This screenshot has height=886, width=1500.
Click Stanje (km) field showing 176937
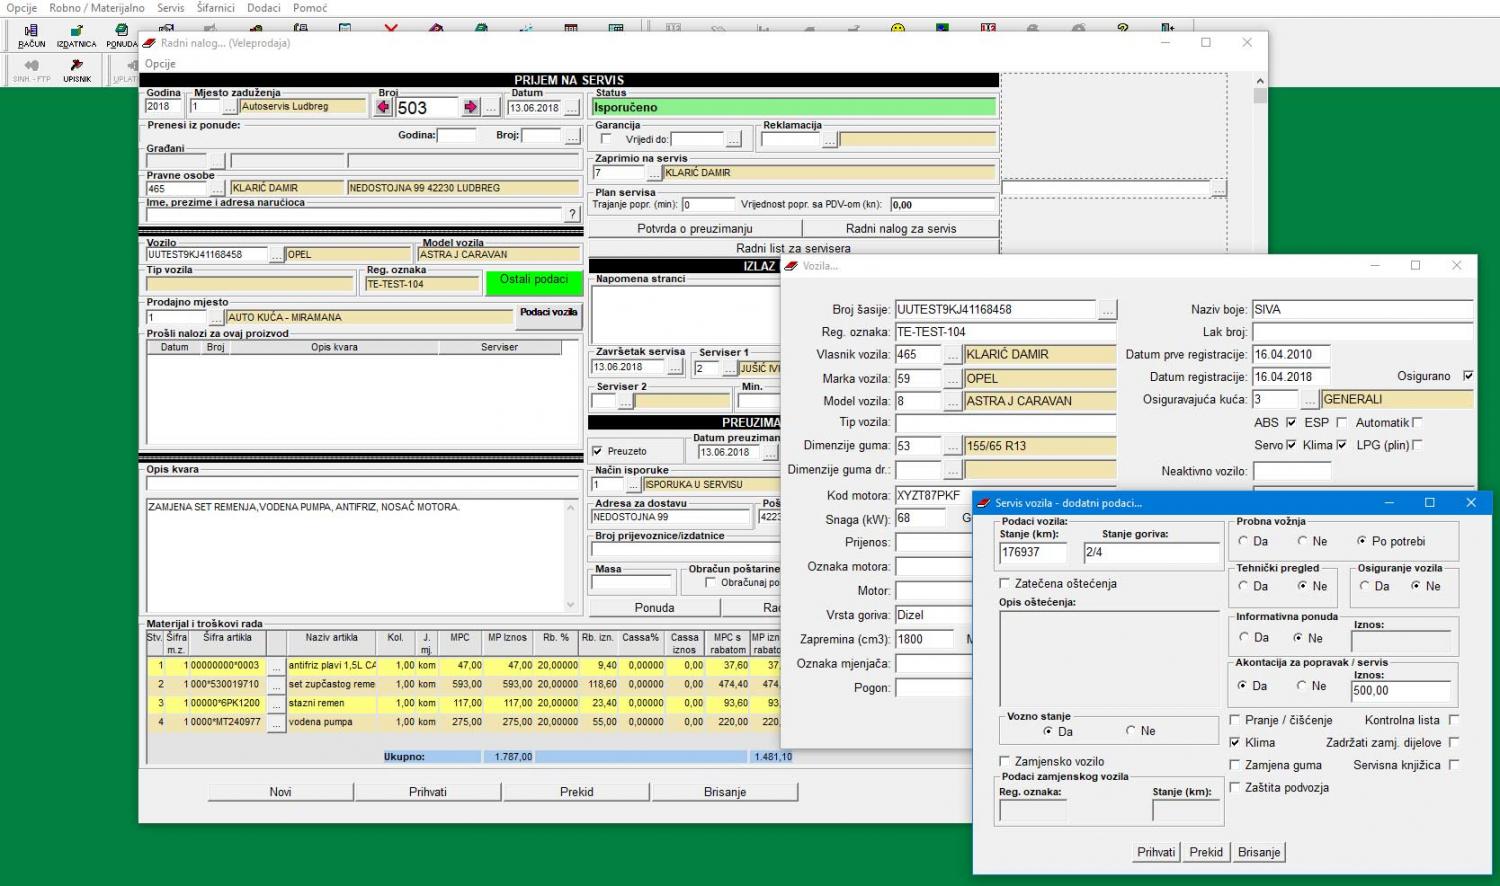[x=1032, y=552]
